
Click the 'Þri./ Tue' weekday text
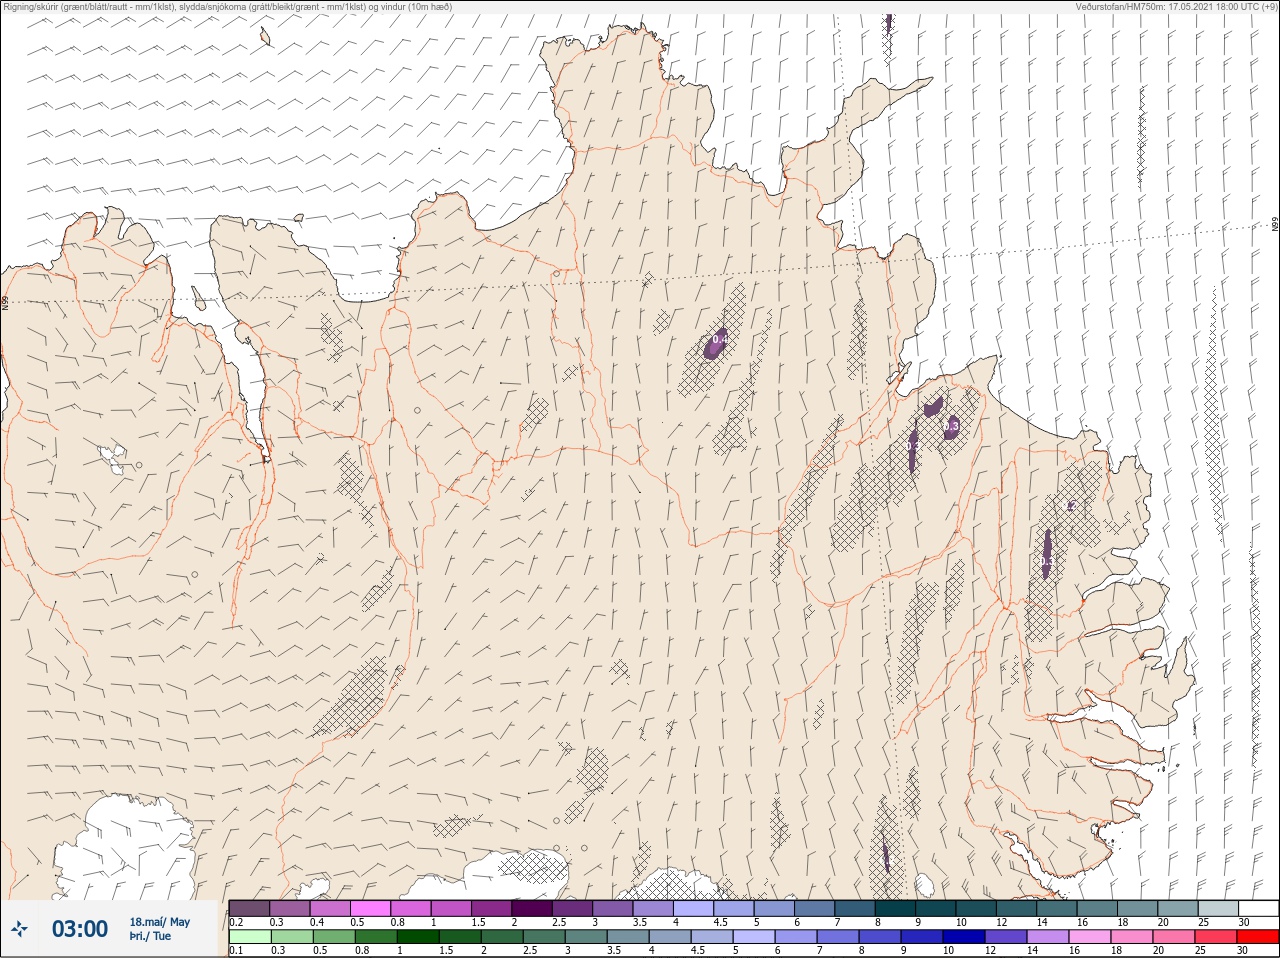point(150,936)
